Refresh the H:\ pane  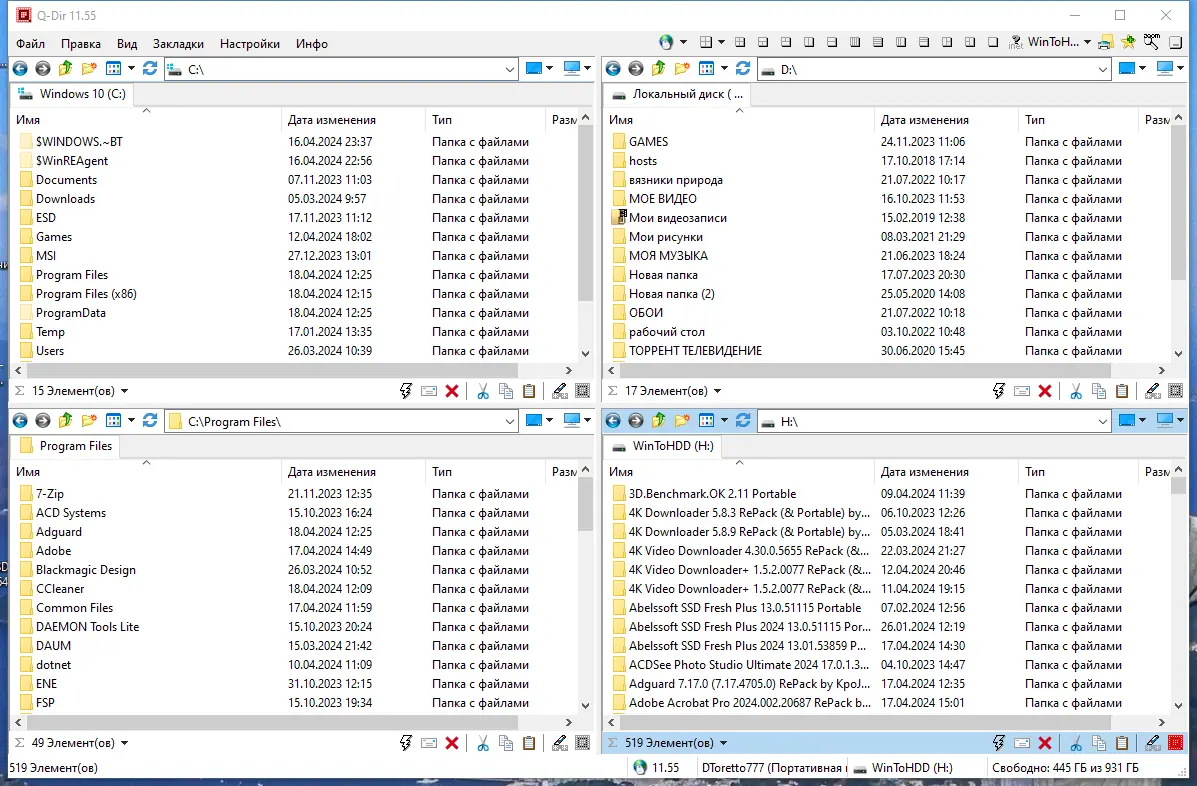[x=743, y=420]
